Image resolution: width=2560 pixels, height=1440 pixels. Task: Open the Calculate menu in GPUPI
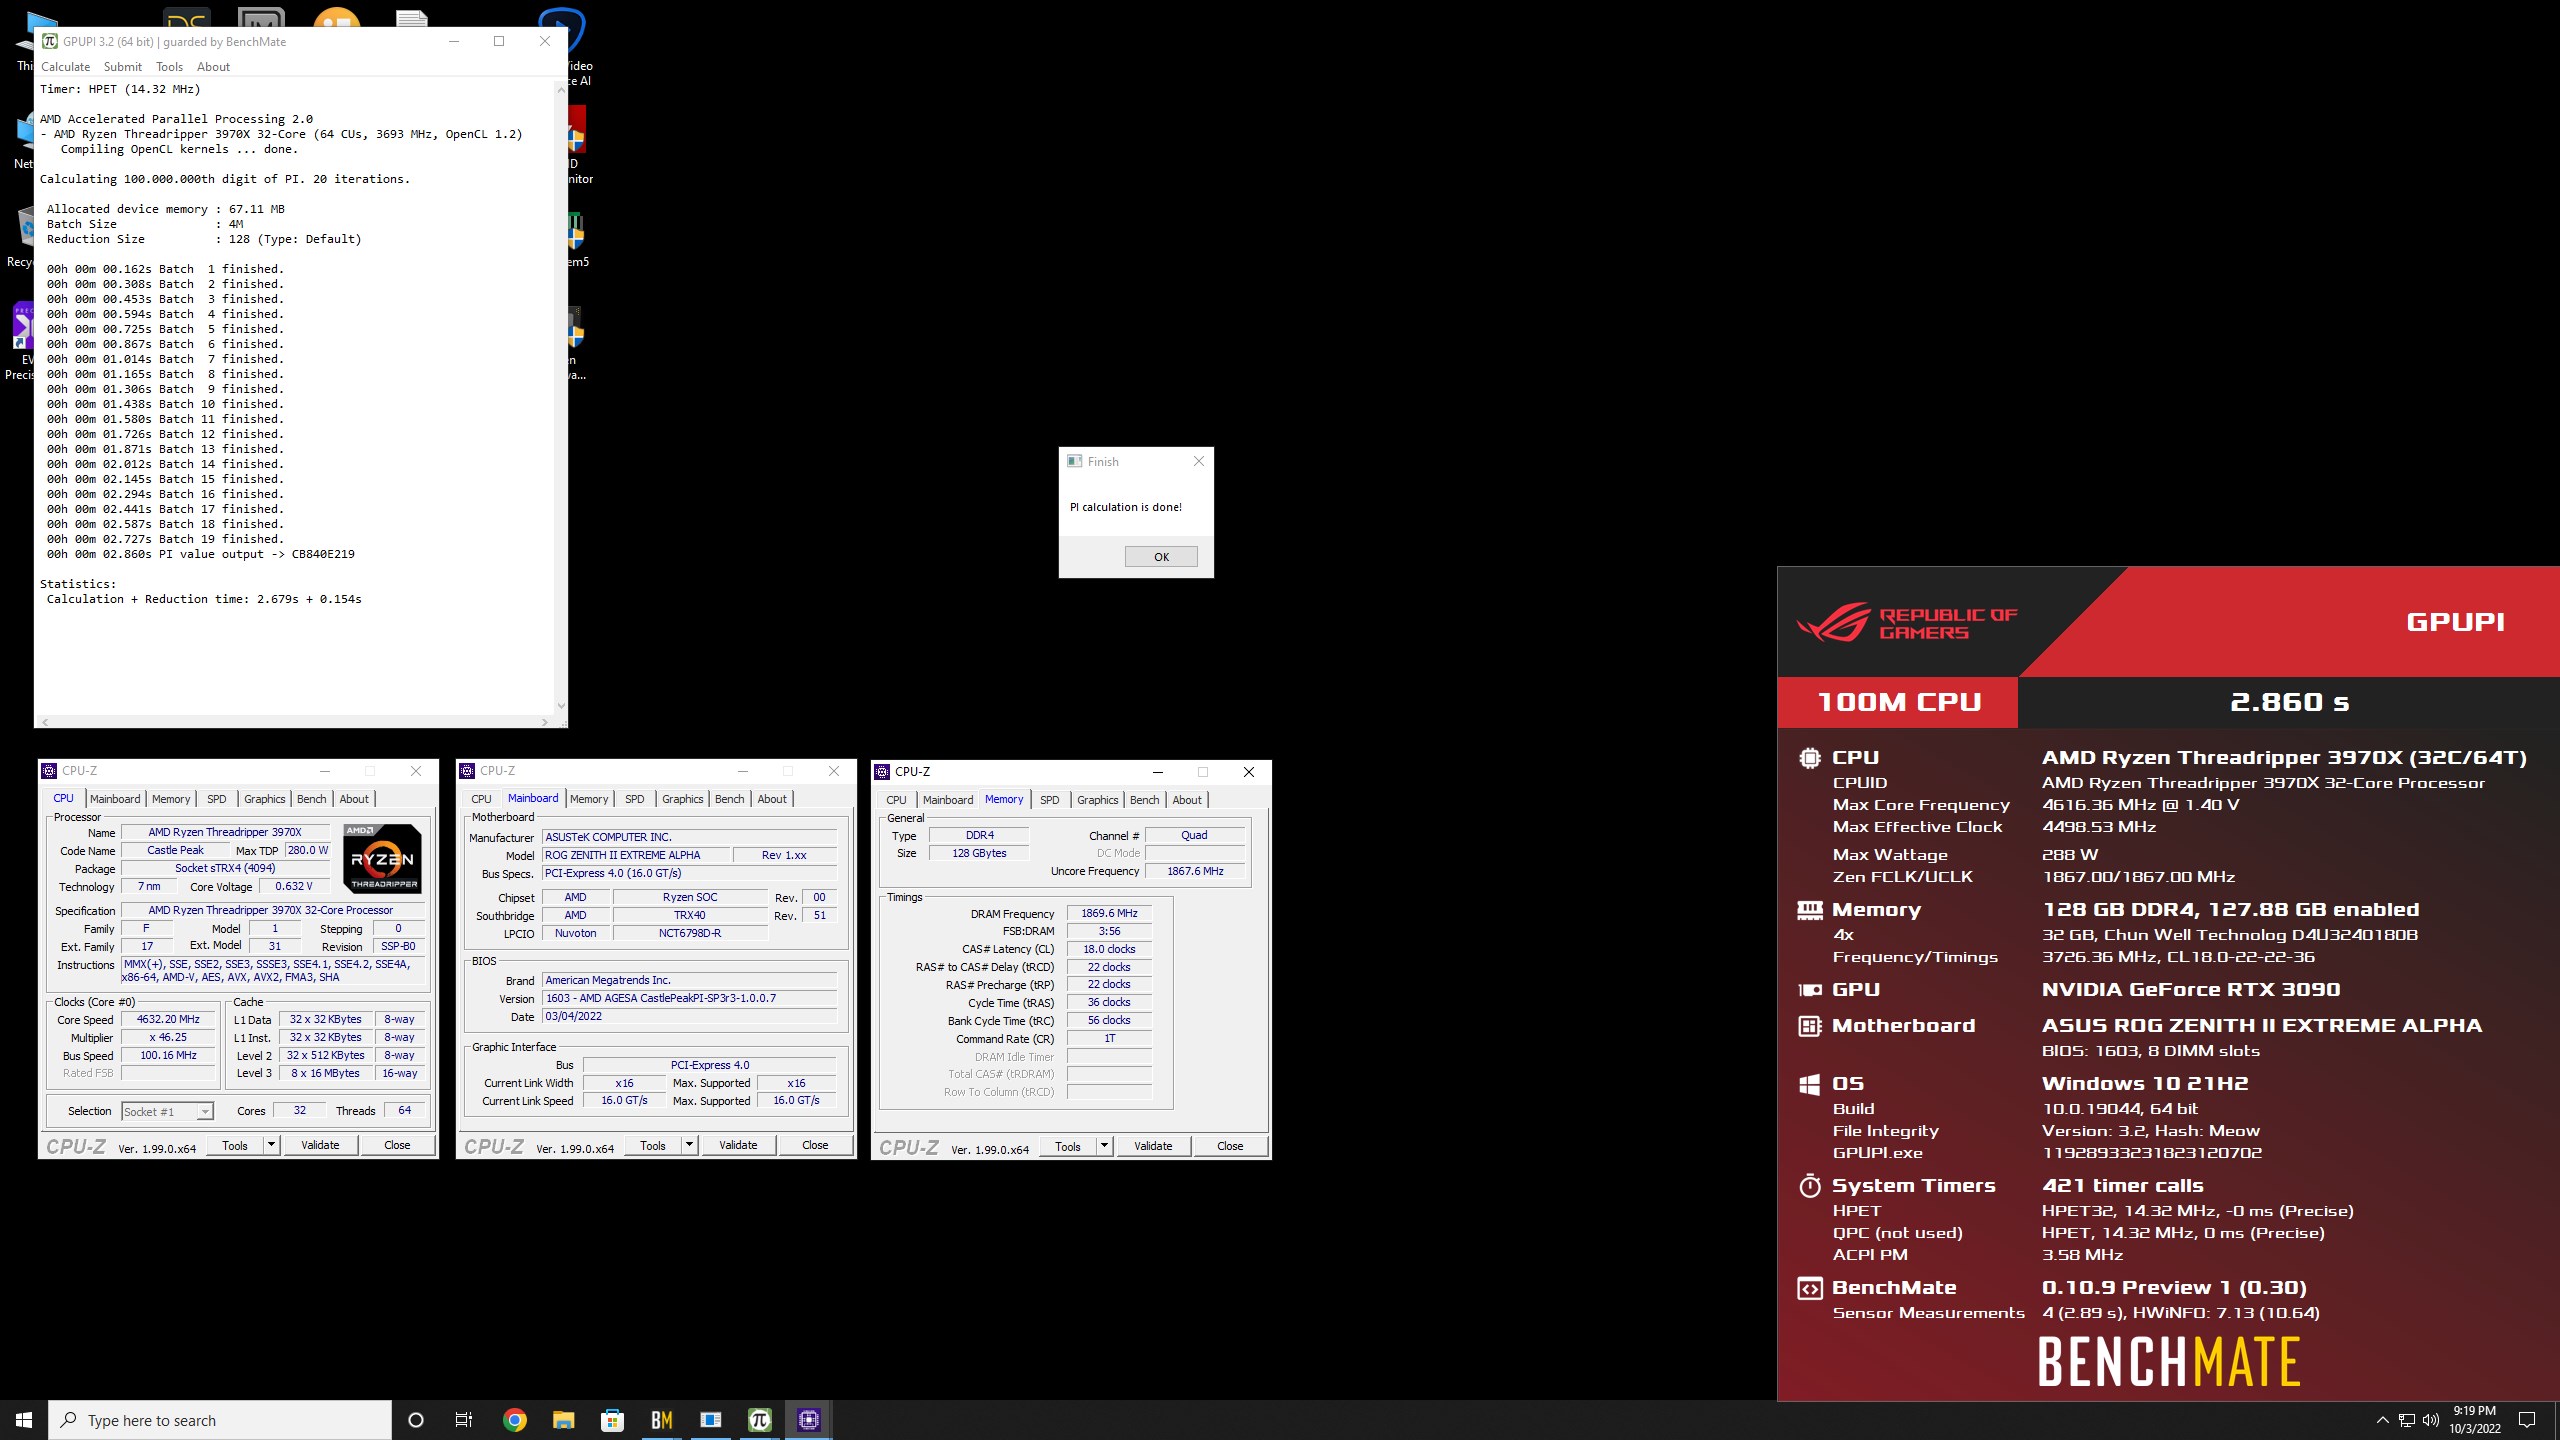(x=65, y=67)
